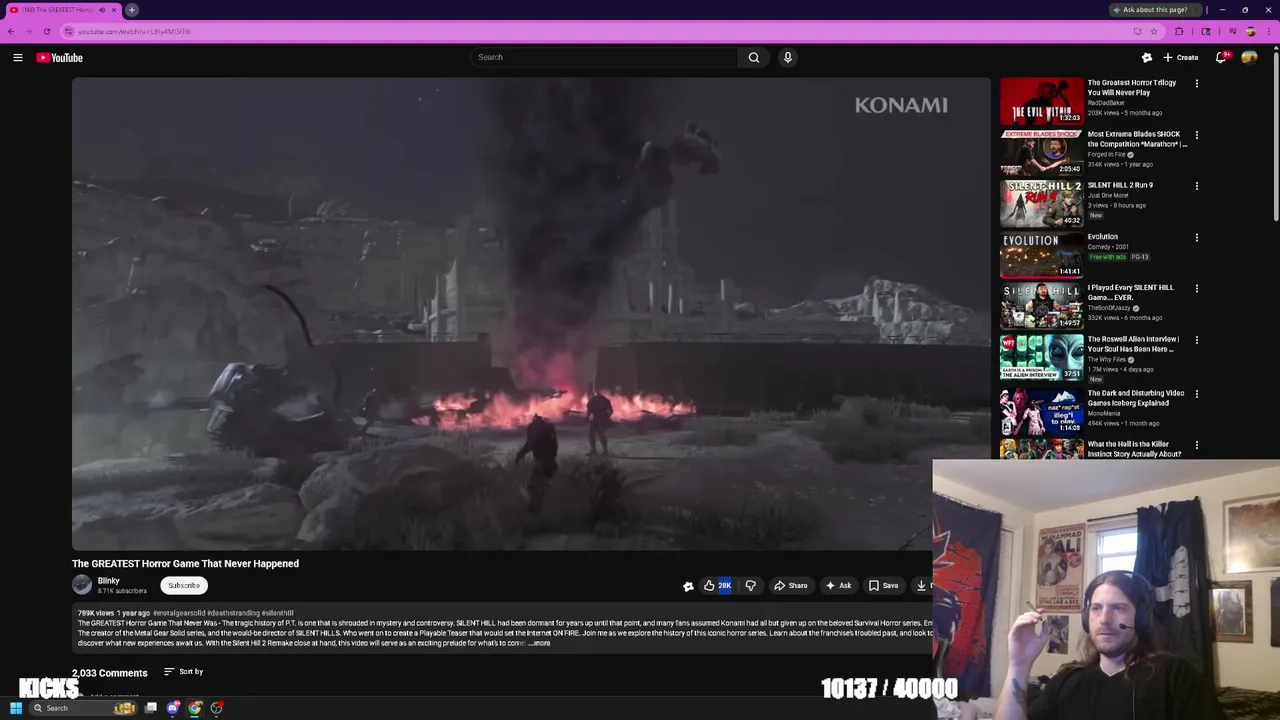This screenshot has height=720, width=1280.
Task: Expand the description with ...more
Action: [x=539, y=643]
